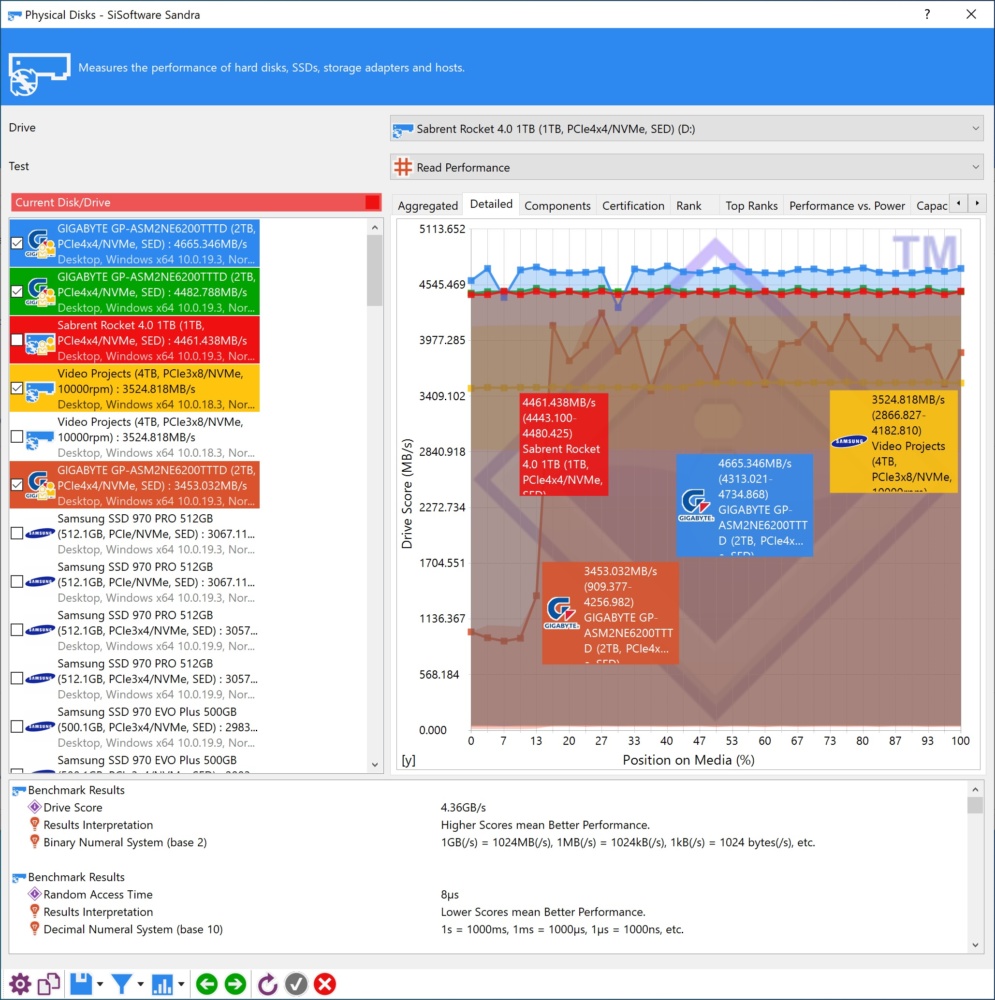The height and width of the screenshot is (1000, 995).
Task: Select the Drive Score result row
Action: click(491, 807)
